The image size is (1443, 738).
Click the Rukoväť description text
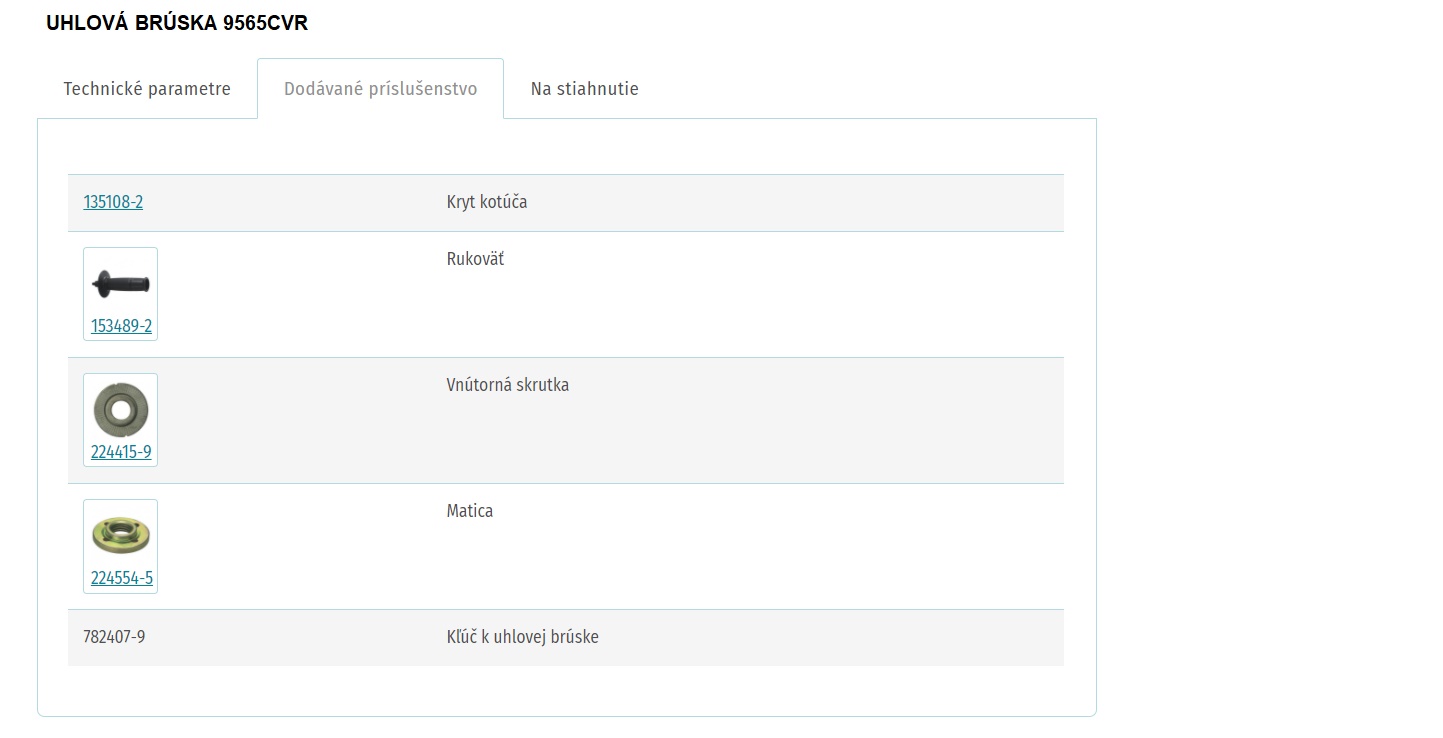coord(475,259)
